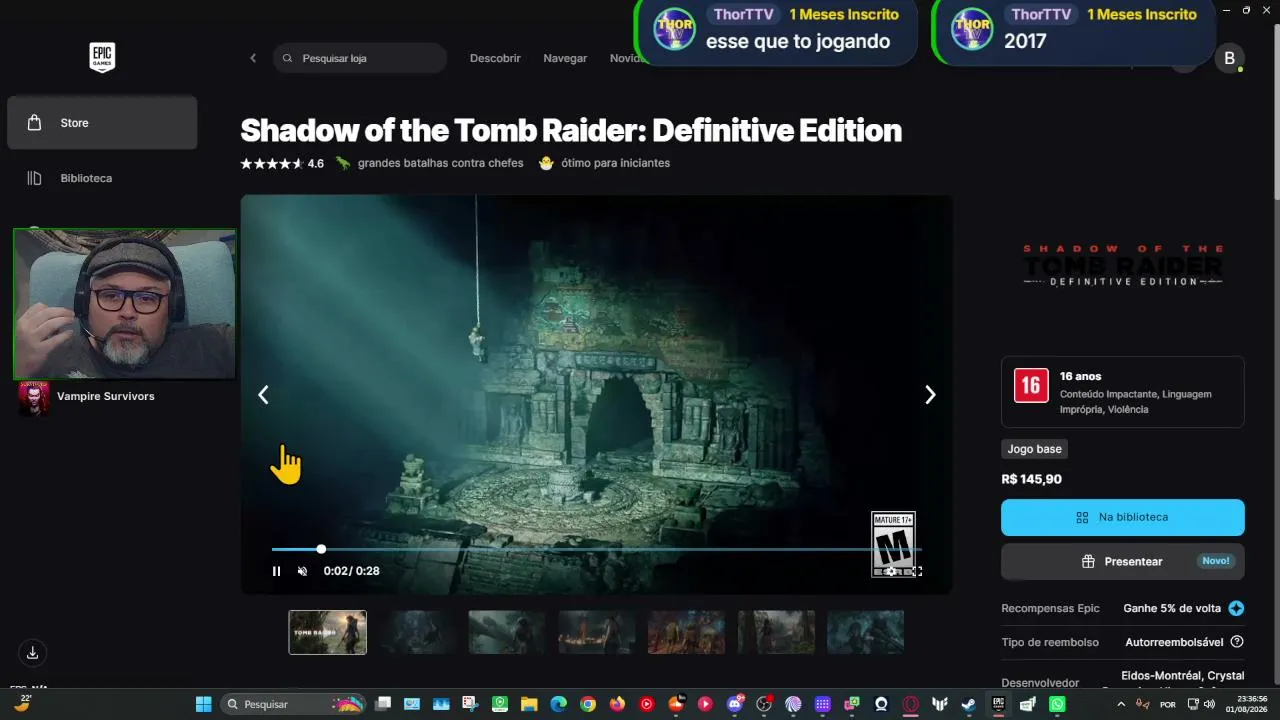
Task: Select the fifth media thumbnail
Action: point(686,632)
